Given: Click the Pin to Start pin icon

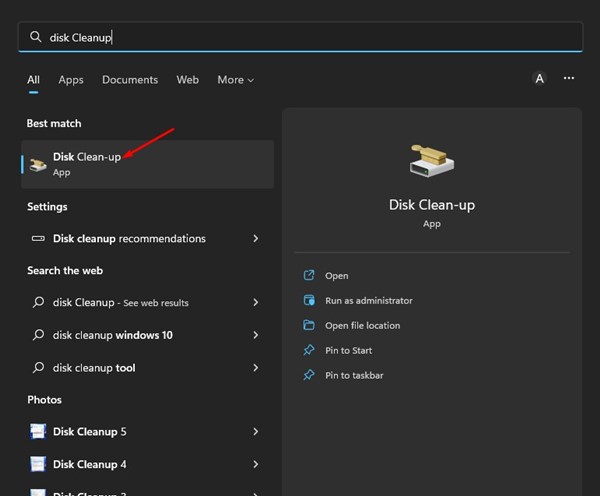Looking at the screenshot, I should tap(309, 350).
